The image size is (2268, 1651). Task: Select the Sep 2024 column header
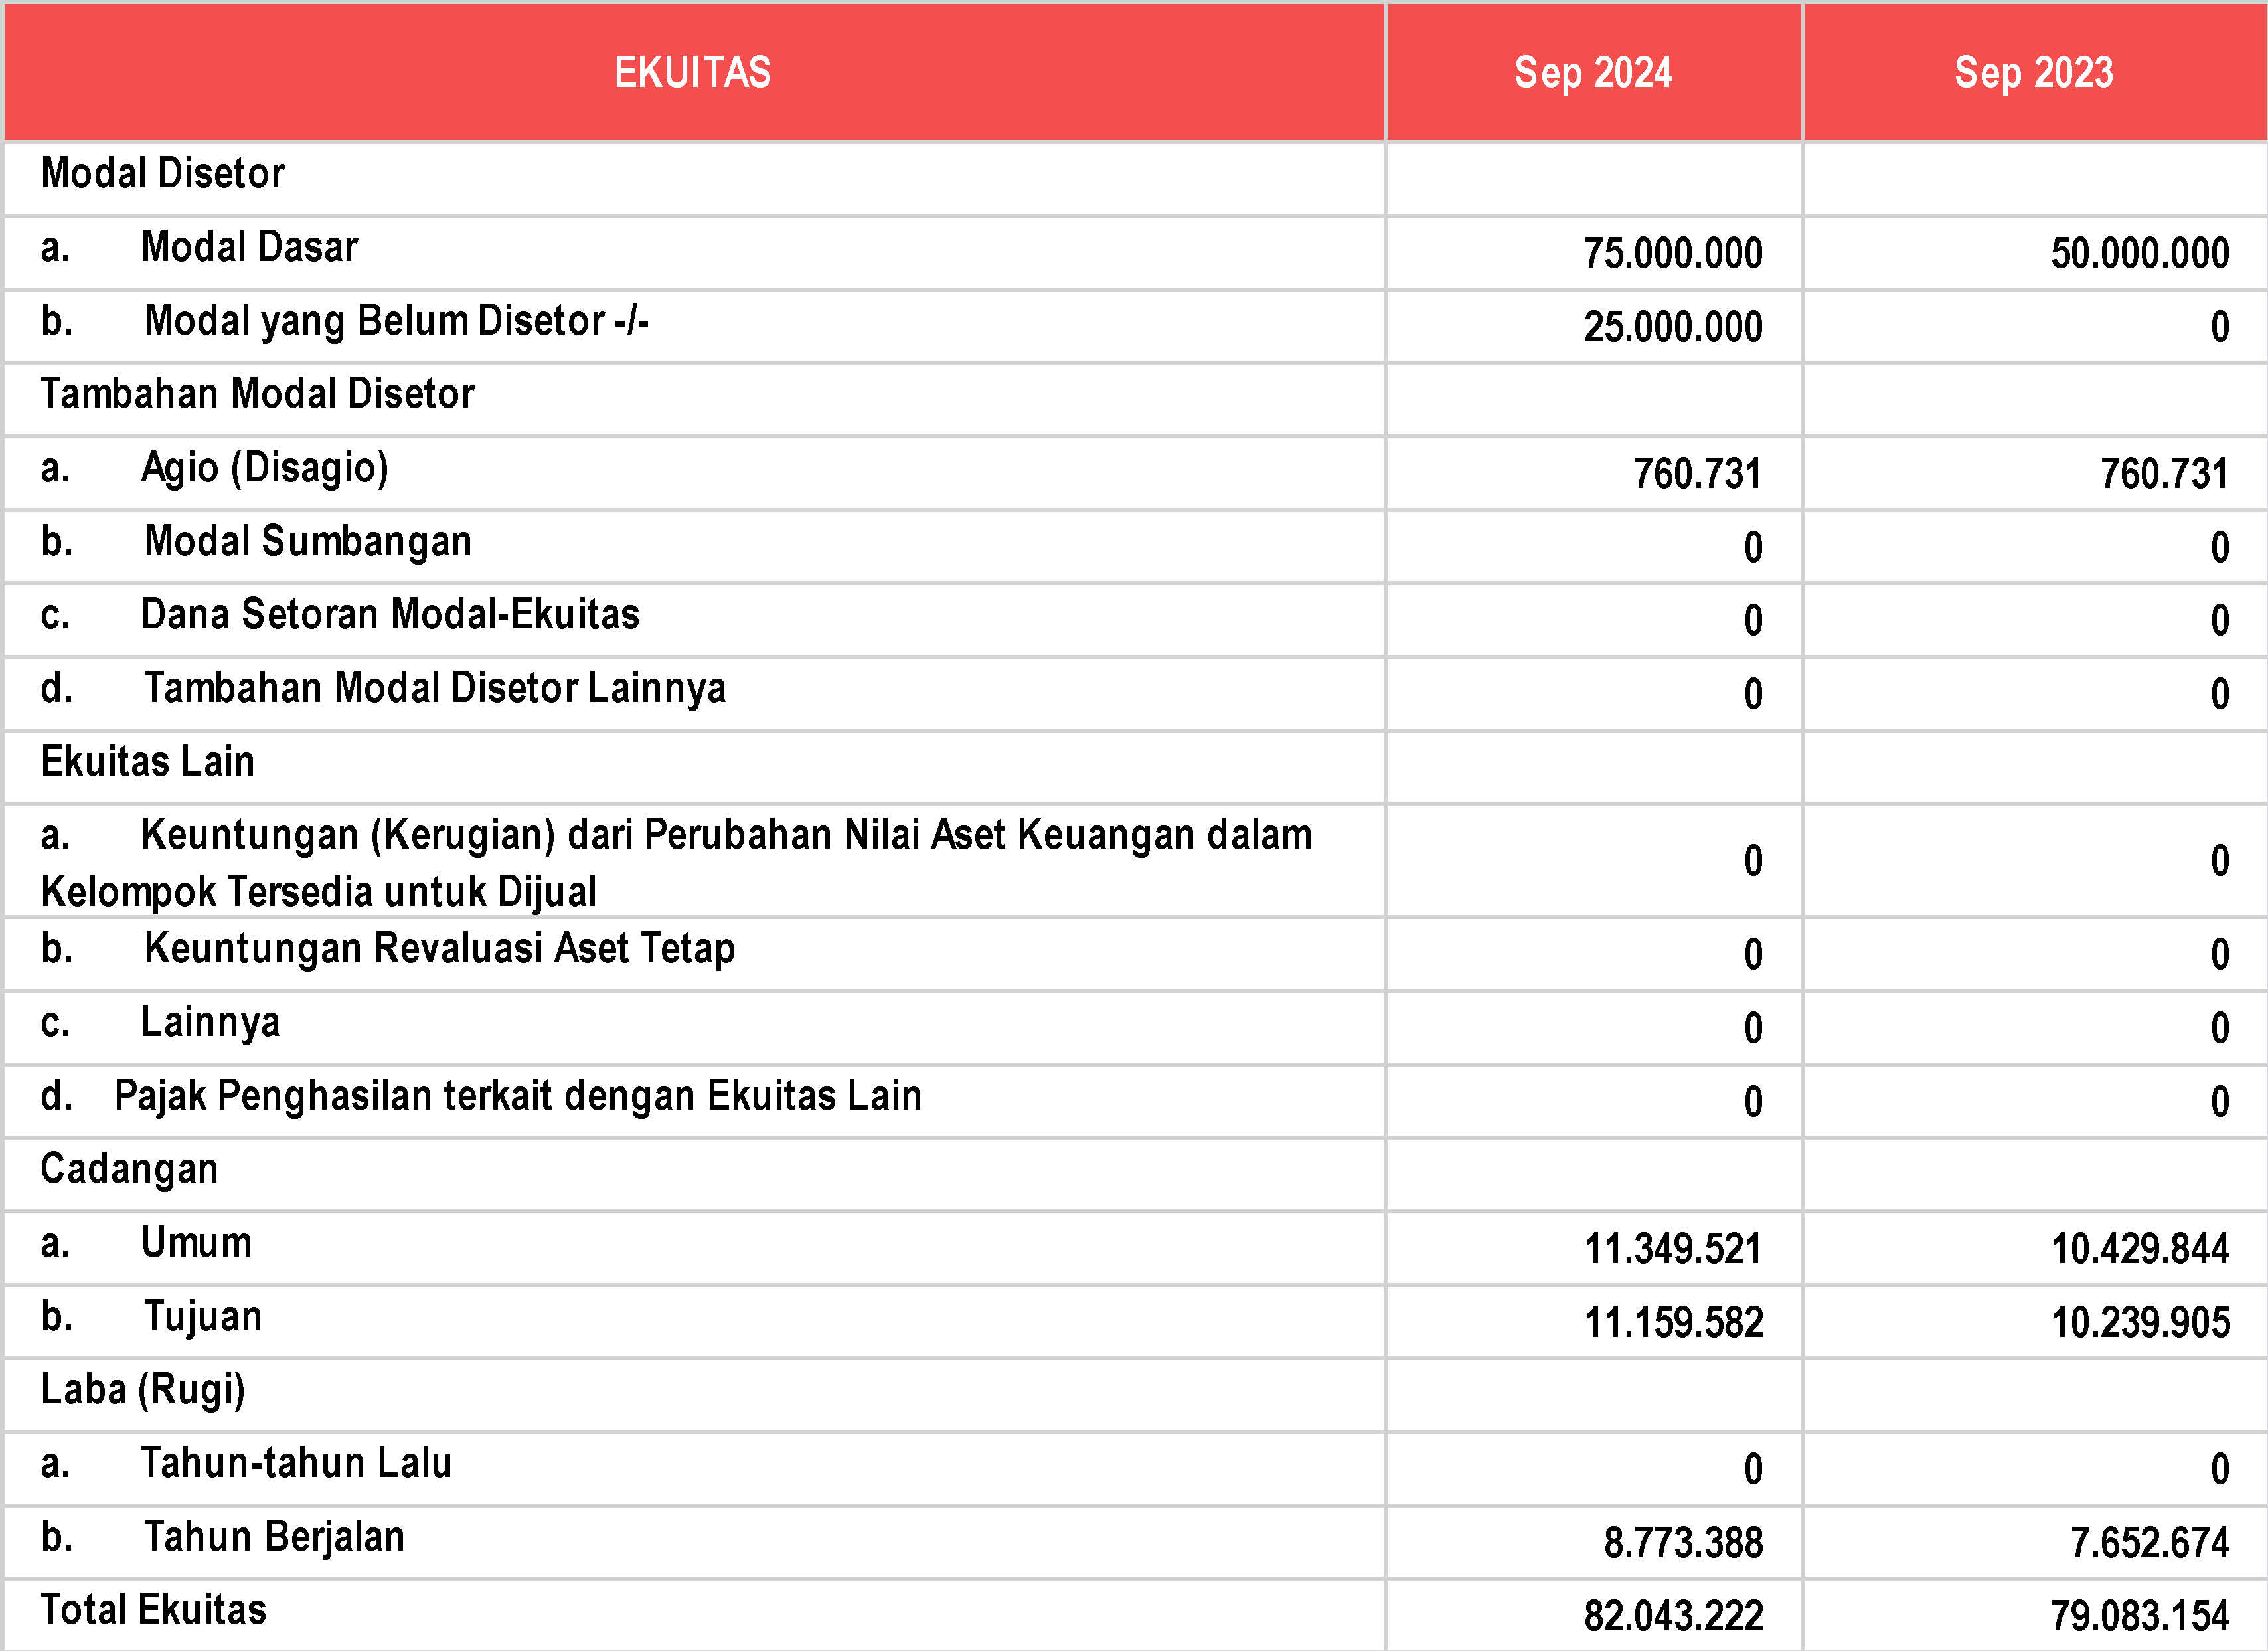pos(1593,73)
